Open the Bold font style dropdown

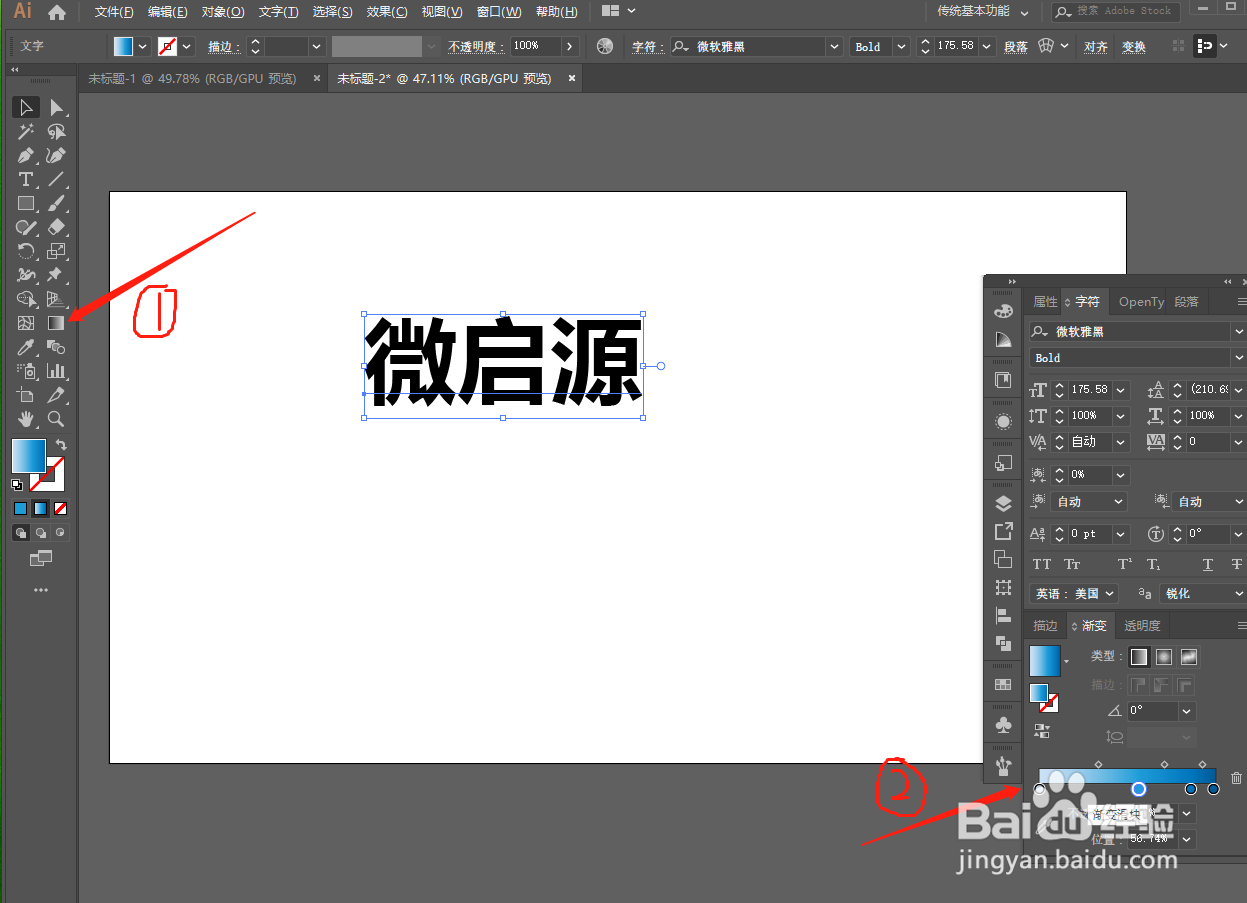[1238, 357]
